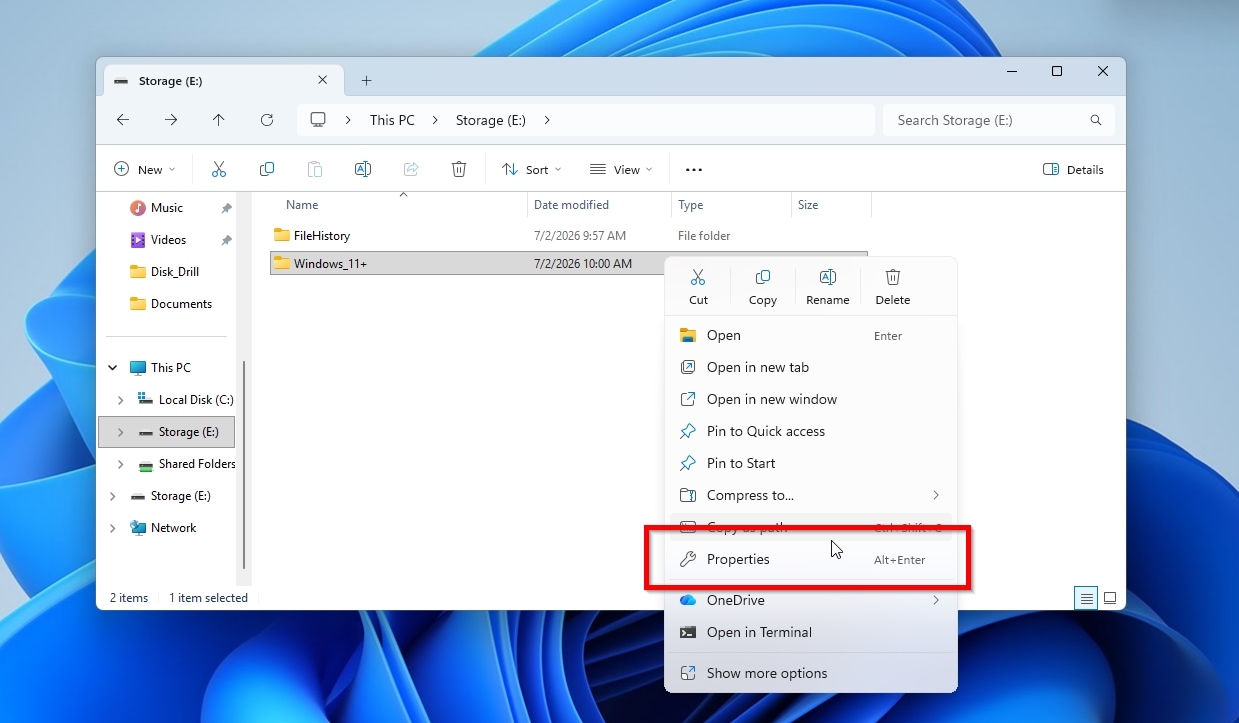This screenshot has width=1239, height=723.
Task: Close the Storage (E:) tab
Action: [x=322, y=80]
